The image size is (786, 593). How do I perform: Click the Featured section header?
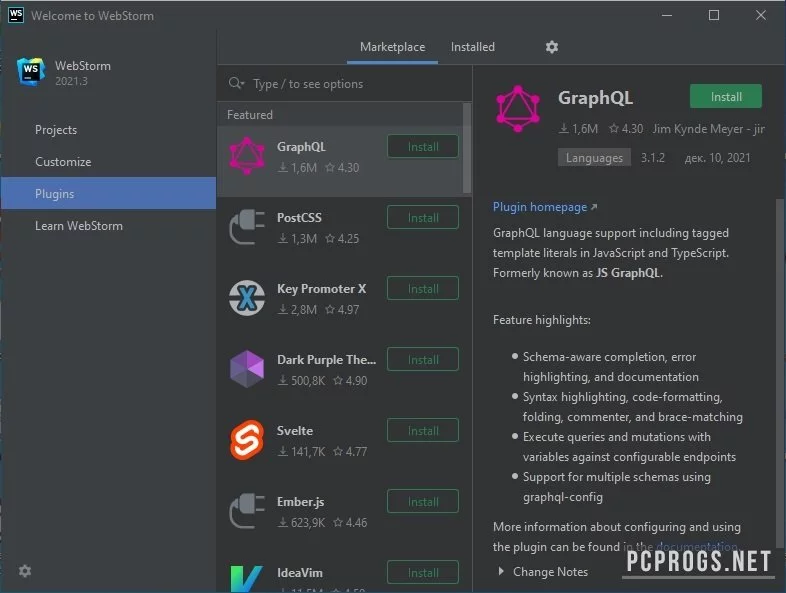click(x=250, y=115)
